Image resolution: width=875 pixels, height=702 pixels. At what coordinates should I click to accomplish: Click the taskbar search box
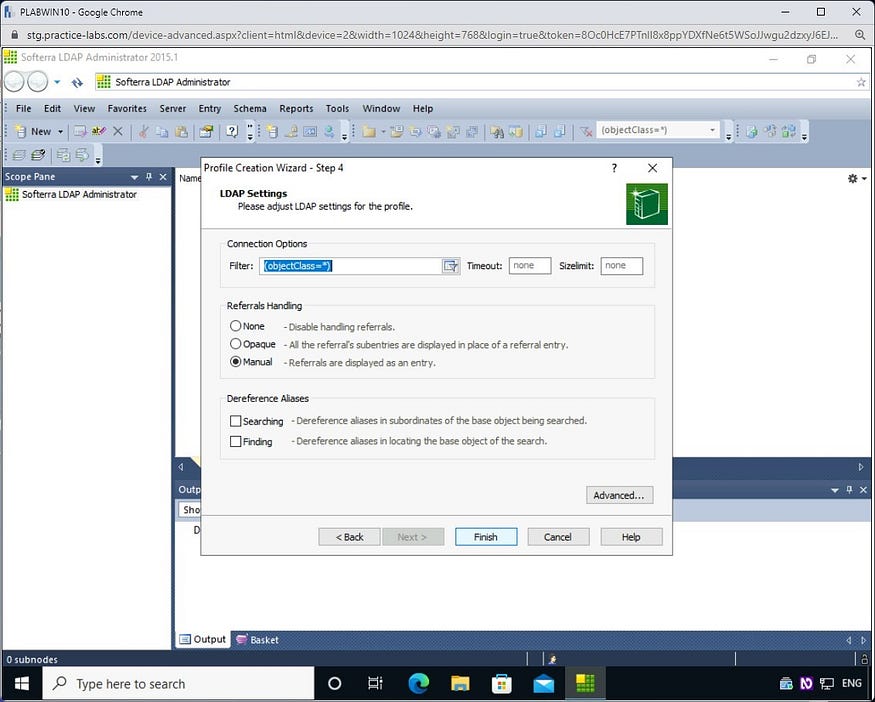tap(179, 684)
